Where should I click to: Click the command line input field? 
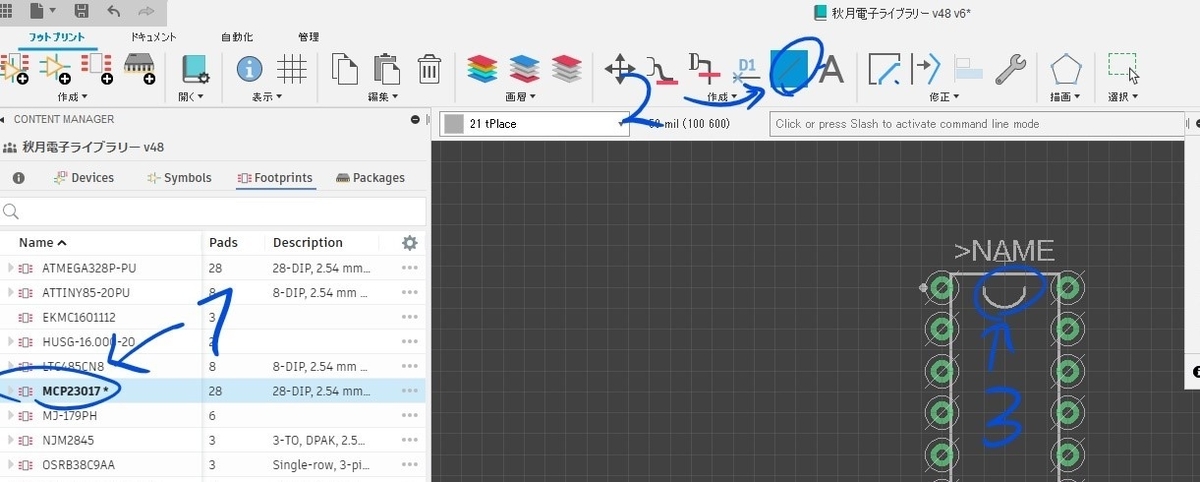(976, 124)
